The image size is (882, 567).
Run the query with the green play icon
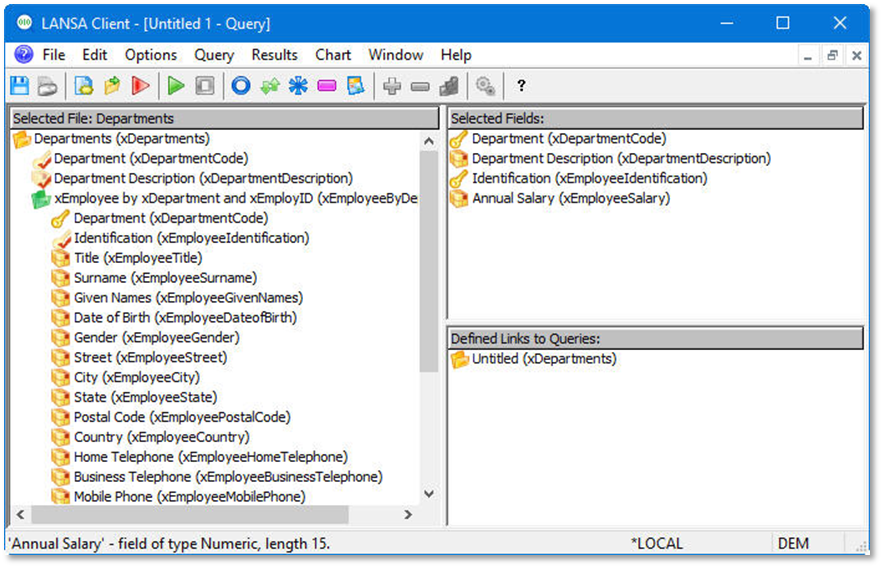[x=177, y=86]
